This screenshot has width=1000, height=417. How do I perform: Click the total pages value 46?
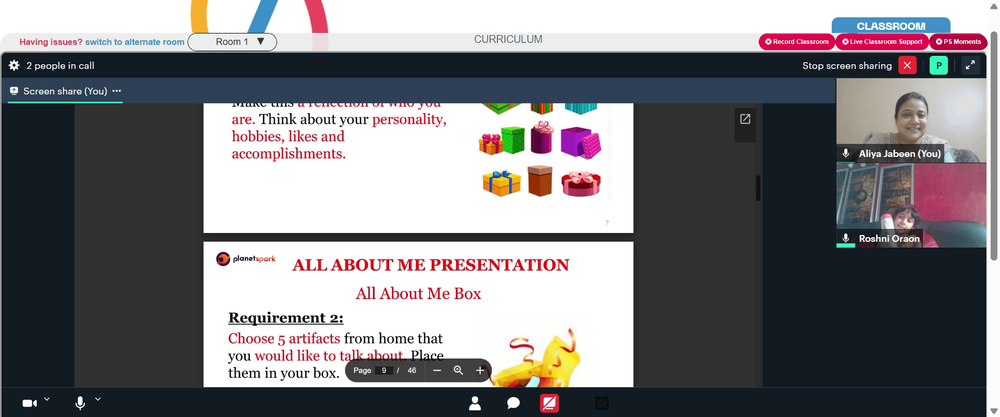pos(412,370)
